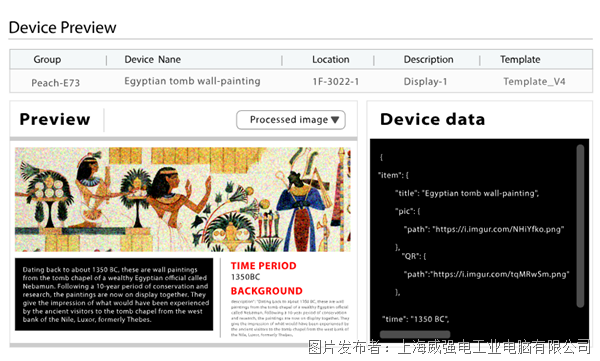Click the "QR": { JSON line
Image resolution: width=600 pixels, height=361 pixels.
click(x=414, y=256)
